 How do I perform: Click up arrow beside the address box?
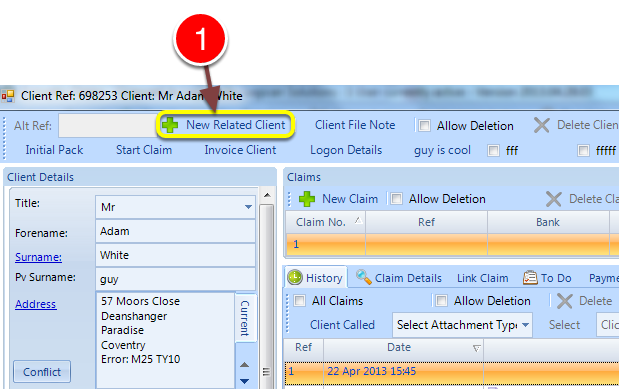point(244,365)
